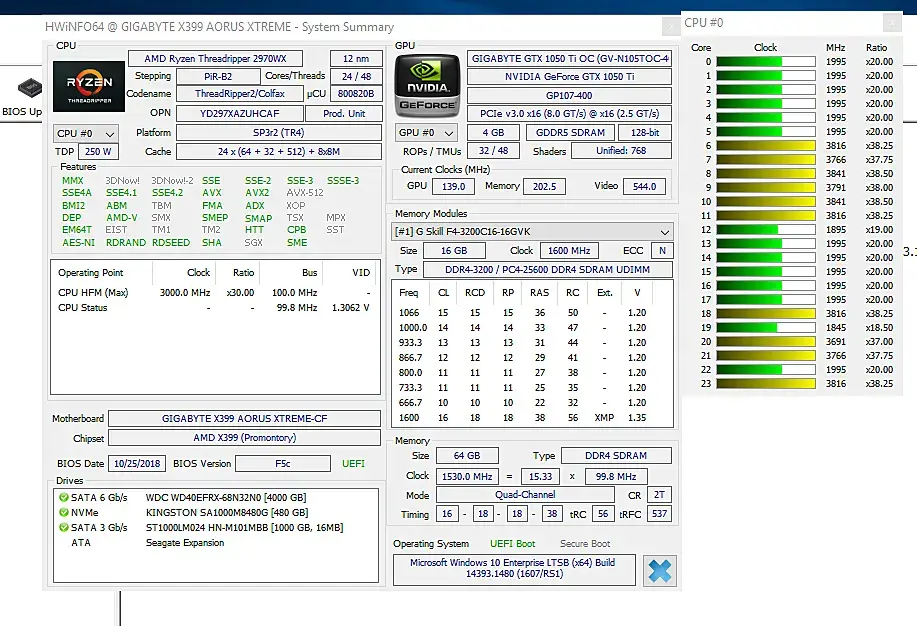
Task: Click the blue X close icon
Action: pyautogui.click(x=660, y=570)
